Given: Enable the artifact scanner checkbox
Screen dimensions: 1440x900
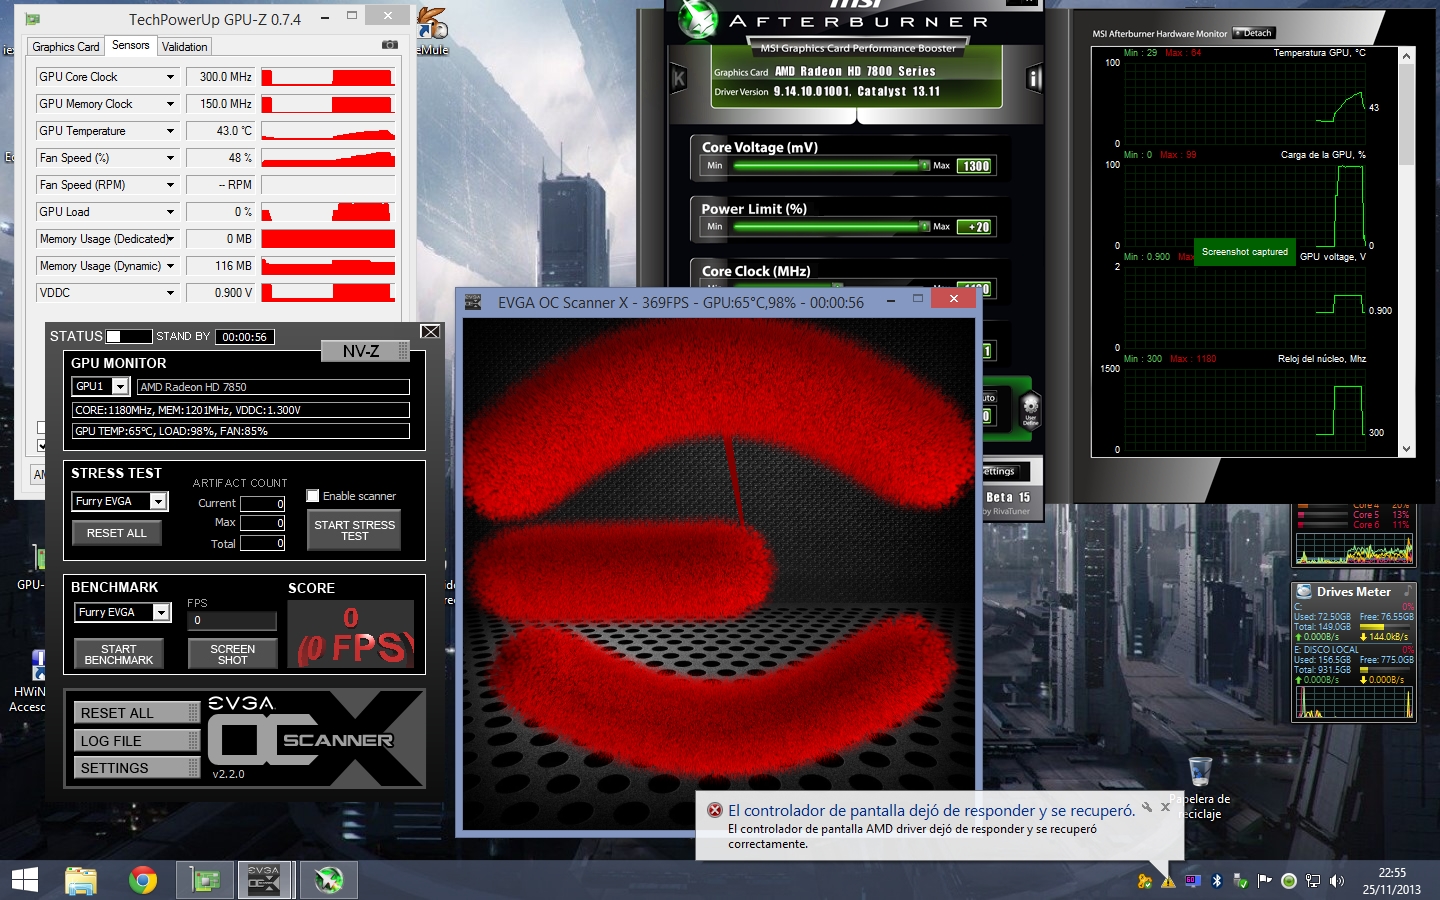Looking at the screenshot, I should pyautogui.click(x=313, y=495).
